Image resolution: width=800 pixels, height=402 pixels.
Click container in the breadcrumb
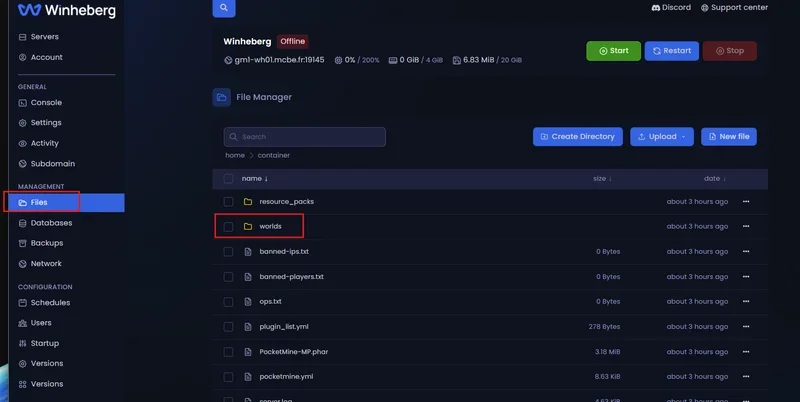click(x=273, y=156)
